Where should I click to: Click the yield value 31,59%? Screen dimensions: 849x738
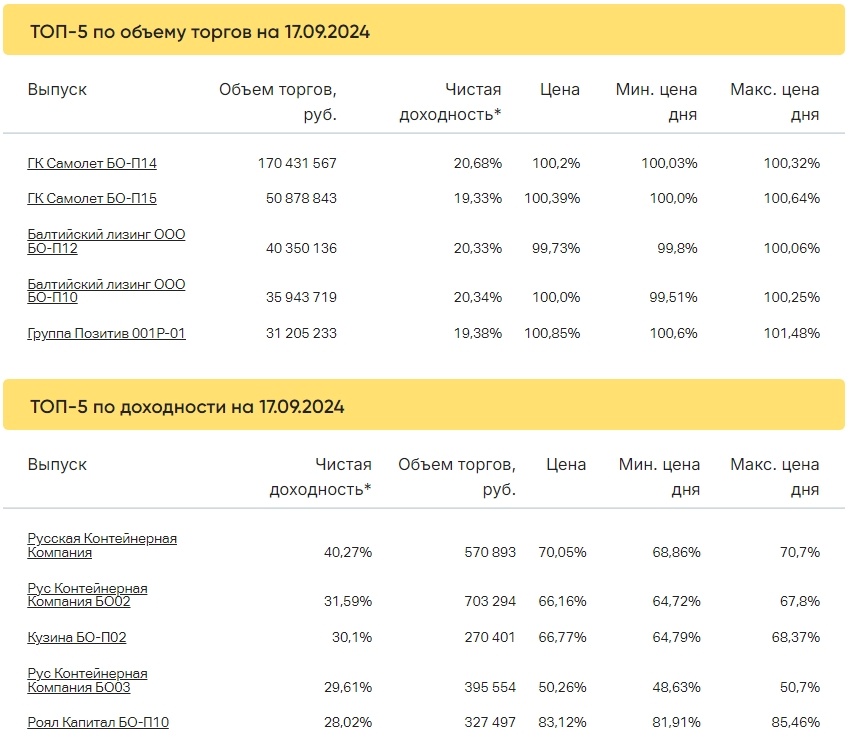pyautogui.click(x=348, y=601)
